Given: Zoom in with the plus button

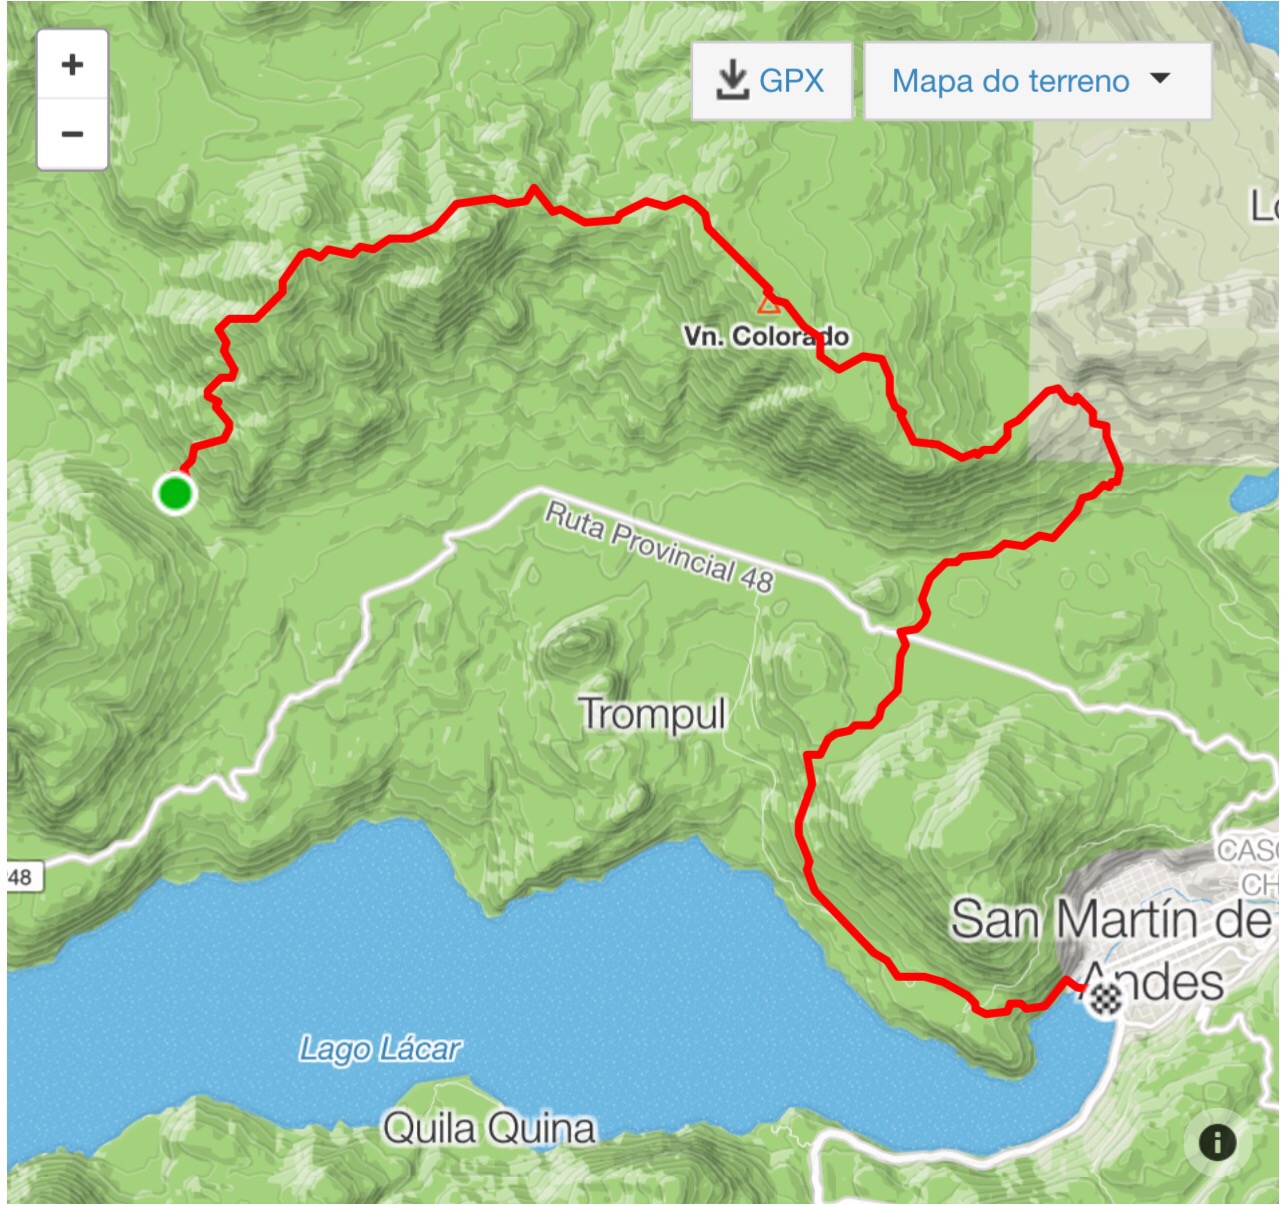Looking at the screenshot, I should [72, 65].
